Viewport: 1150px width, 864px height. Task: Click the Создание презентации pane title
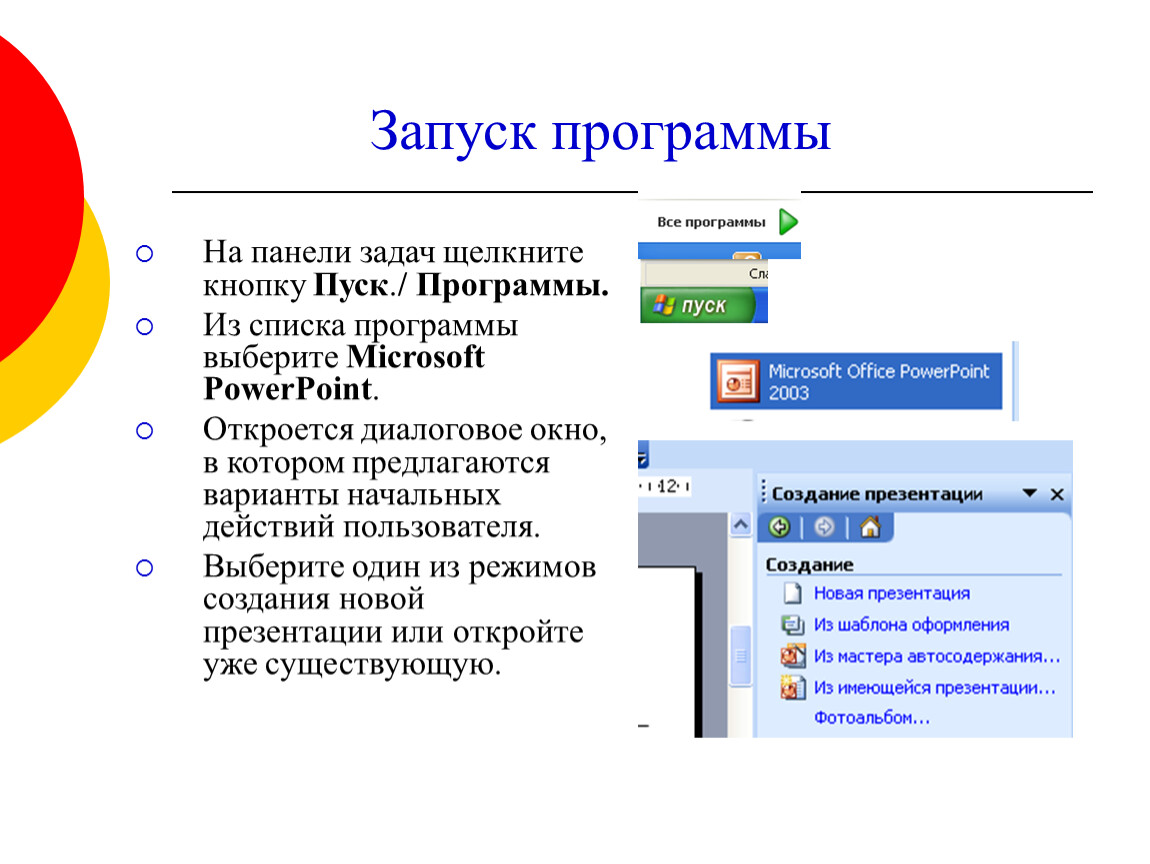877,494
